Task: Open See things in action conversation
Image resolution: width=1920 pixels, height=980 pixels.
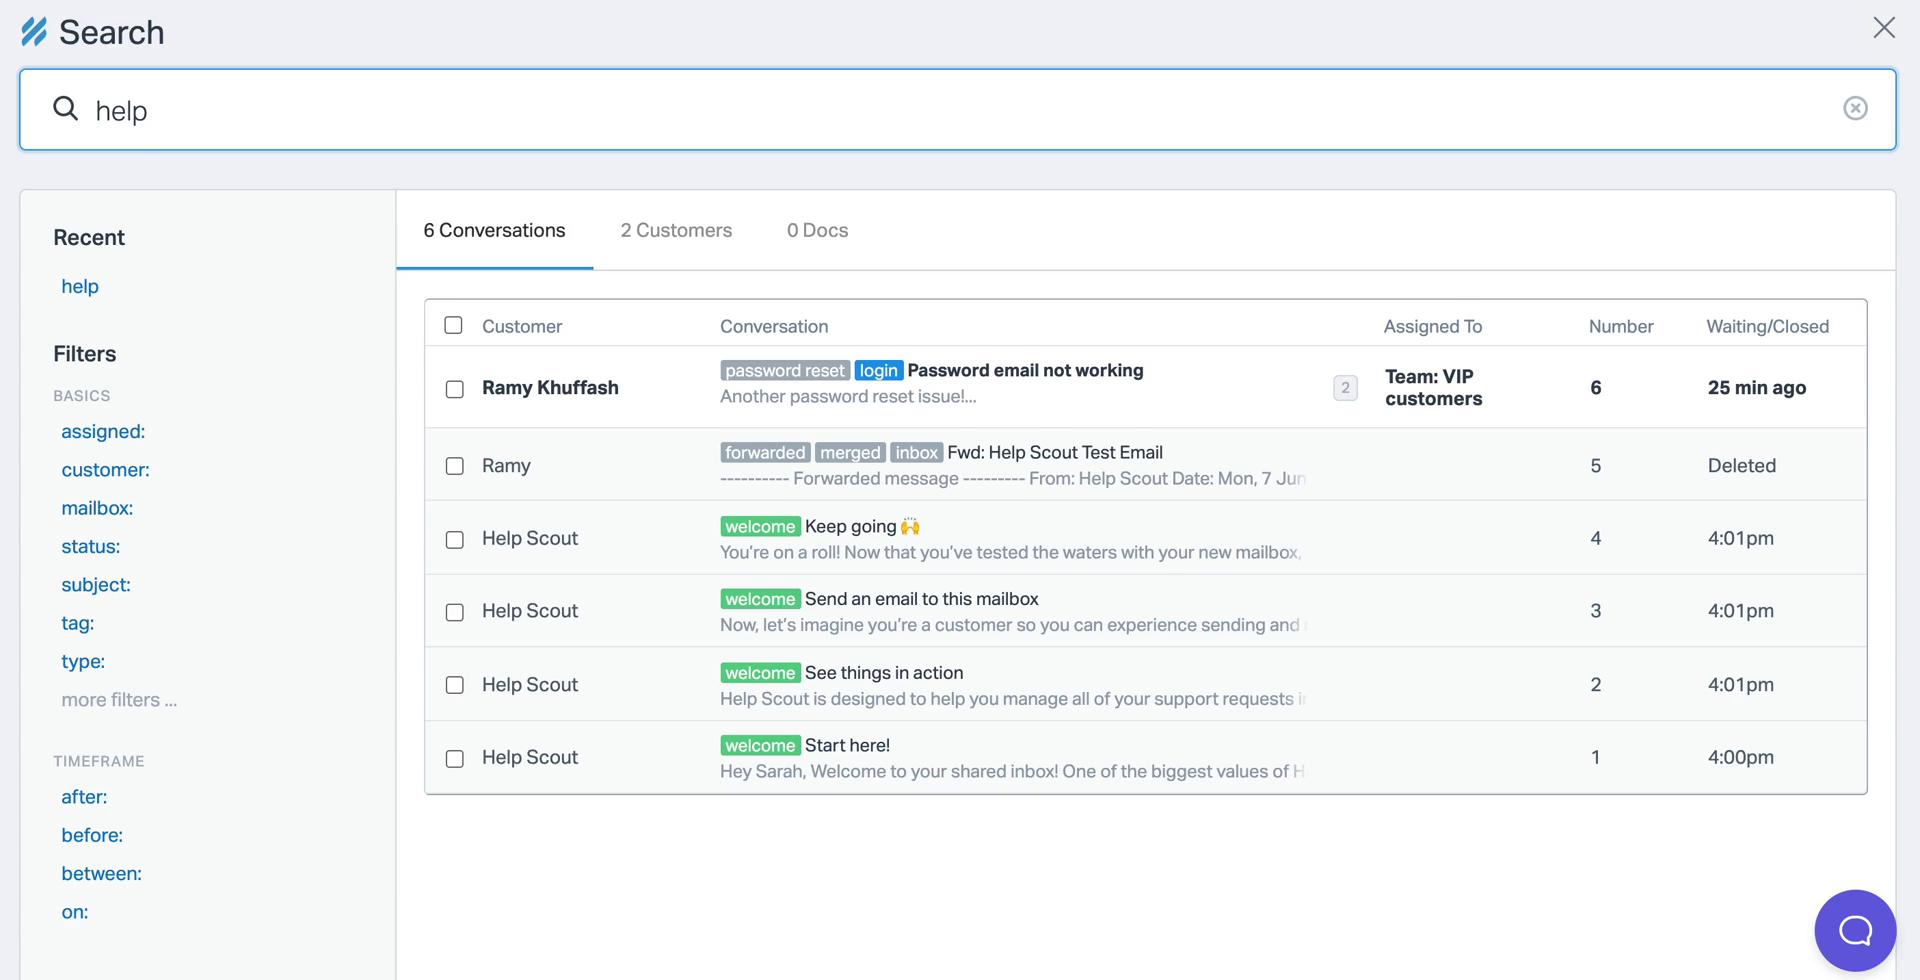Action: pyautogui.click(x=884, y=673)
